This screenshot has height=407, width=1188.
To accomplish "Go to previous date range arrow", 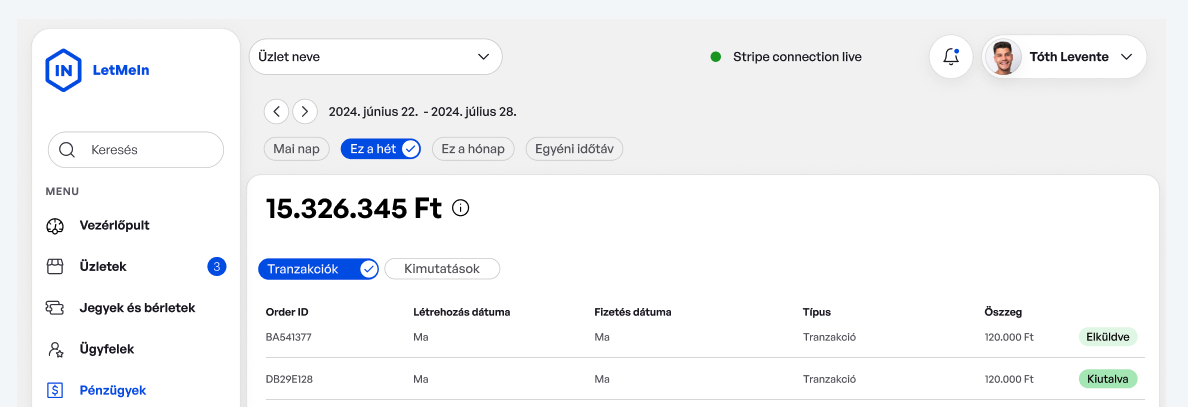I will (277, 111).
